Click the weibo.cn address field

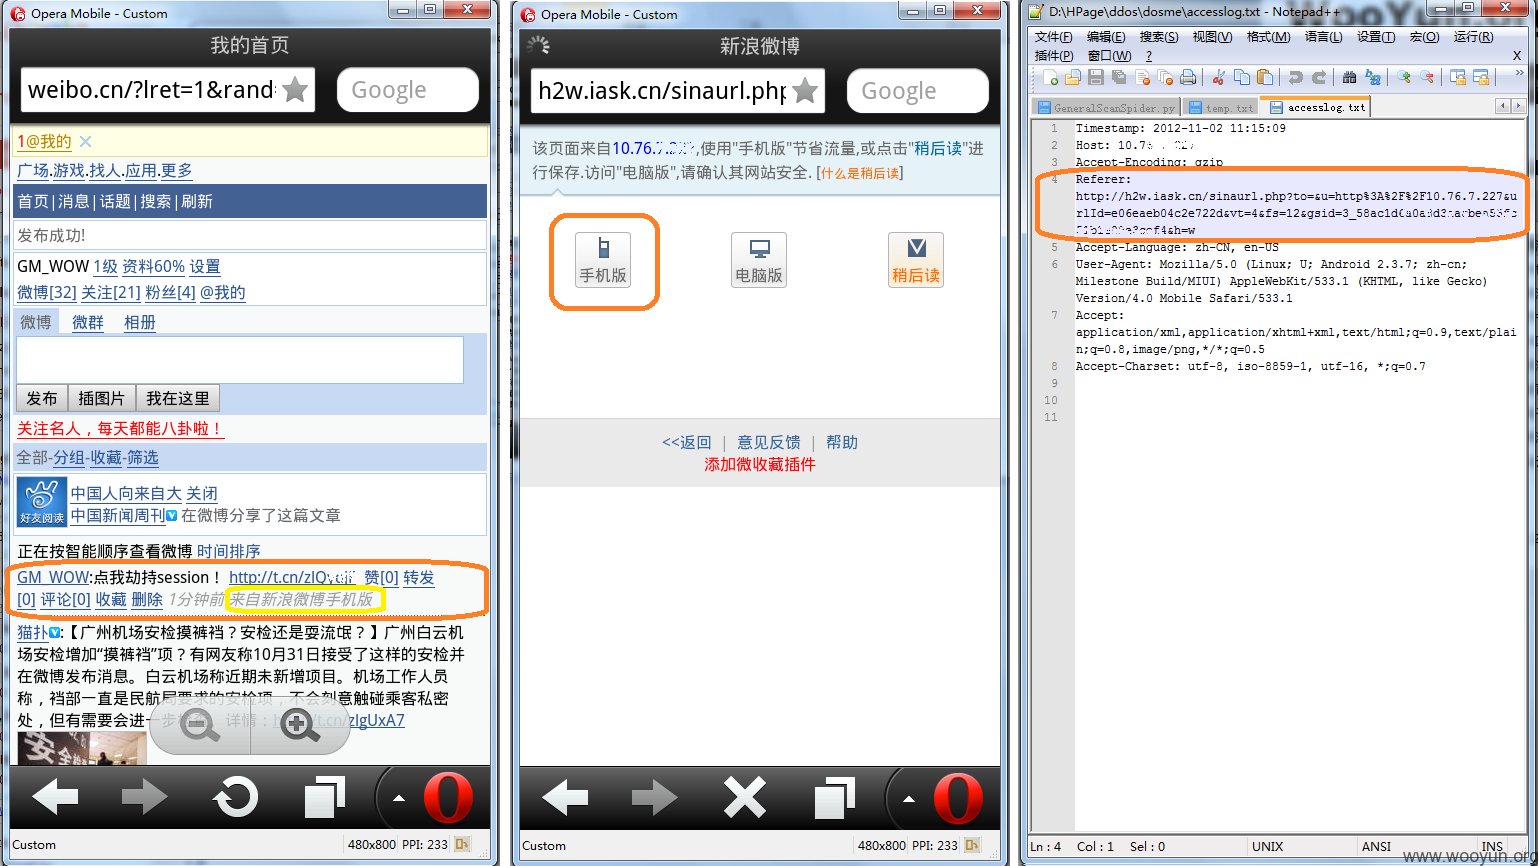[150, 90]
